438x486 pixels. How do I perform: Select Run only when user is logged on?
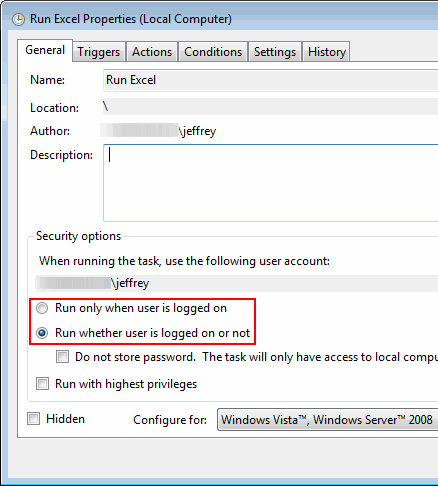click(42, 308)
